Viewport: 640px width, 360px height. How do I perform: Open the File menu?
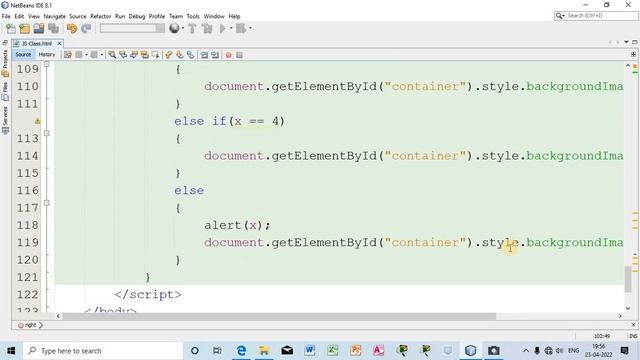pos(6,16)
